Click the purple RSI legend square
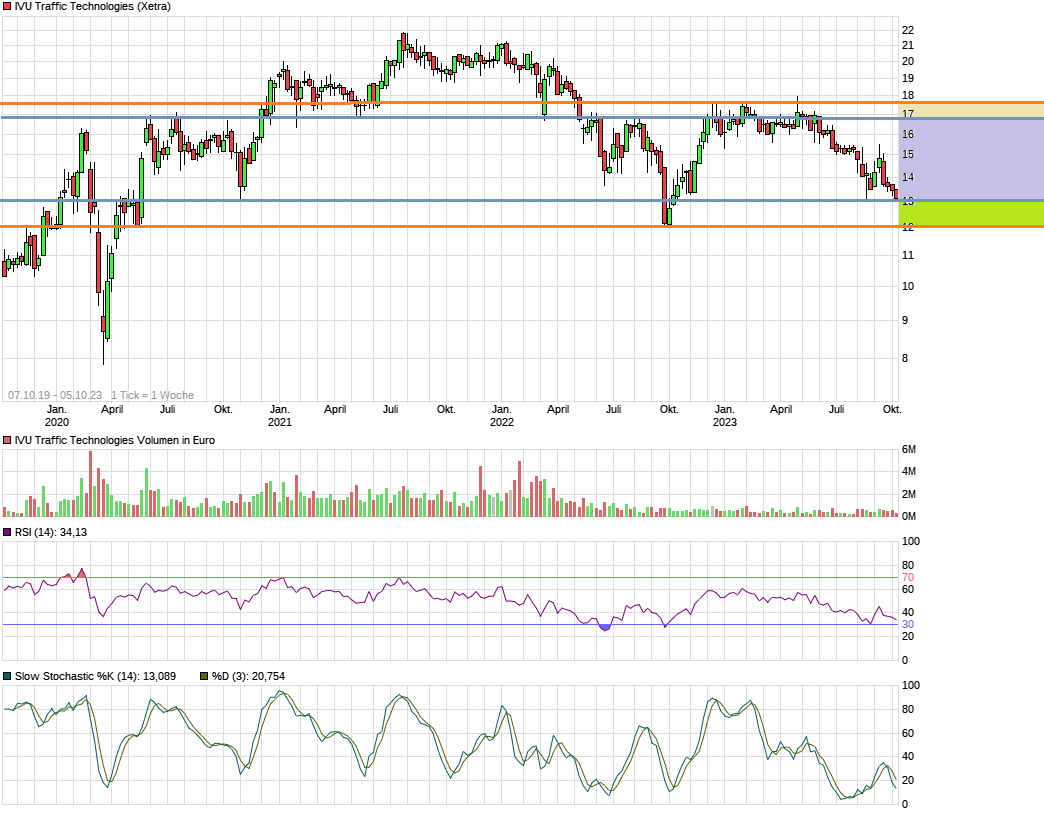Viewport: 1044px width, 814px height. 7,532
